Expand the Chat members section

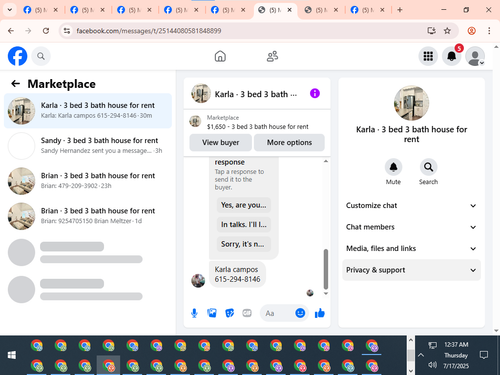[411, 227]
